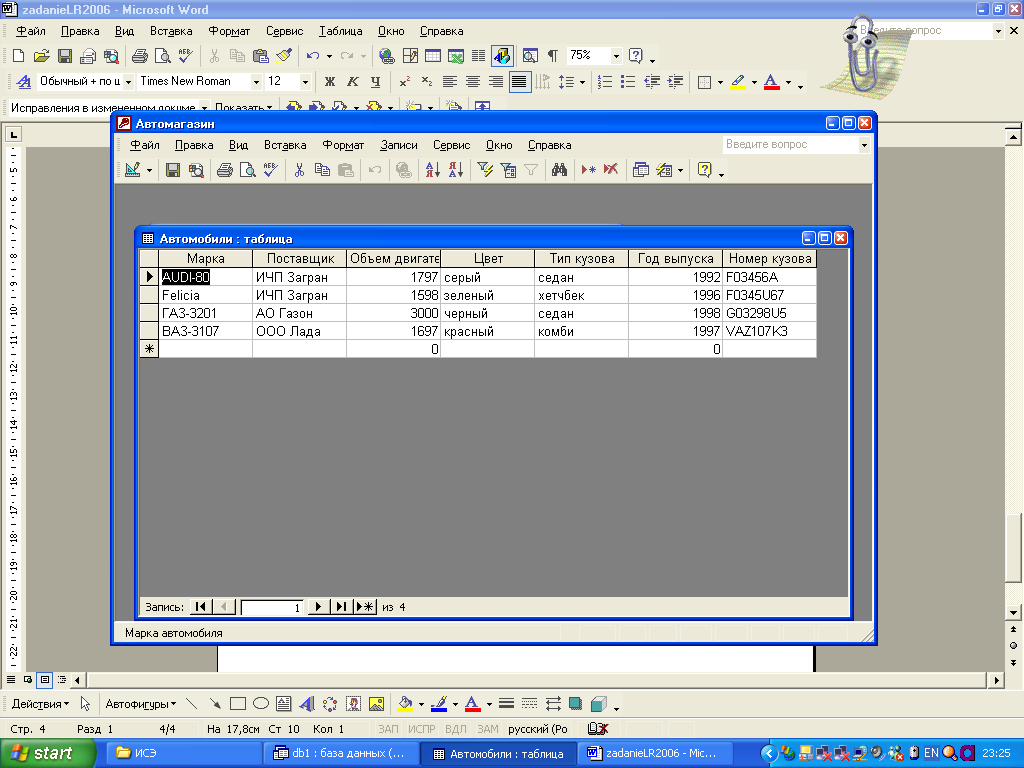Click Insert Table icon in Word toolbar
The width and height of the screenshot is (1024, 768).
click(x=432, y=56)
